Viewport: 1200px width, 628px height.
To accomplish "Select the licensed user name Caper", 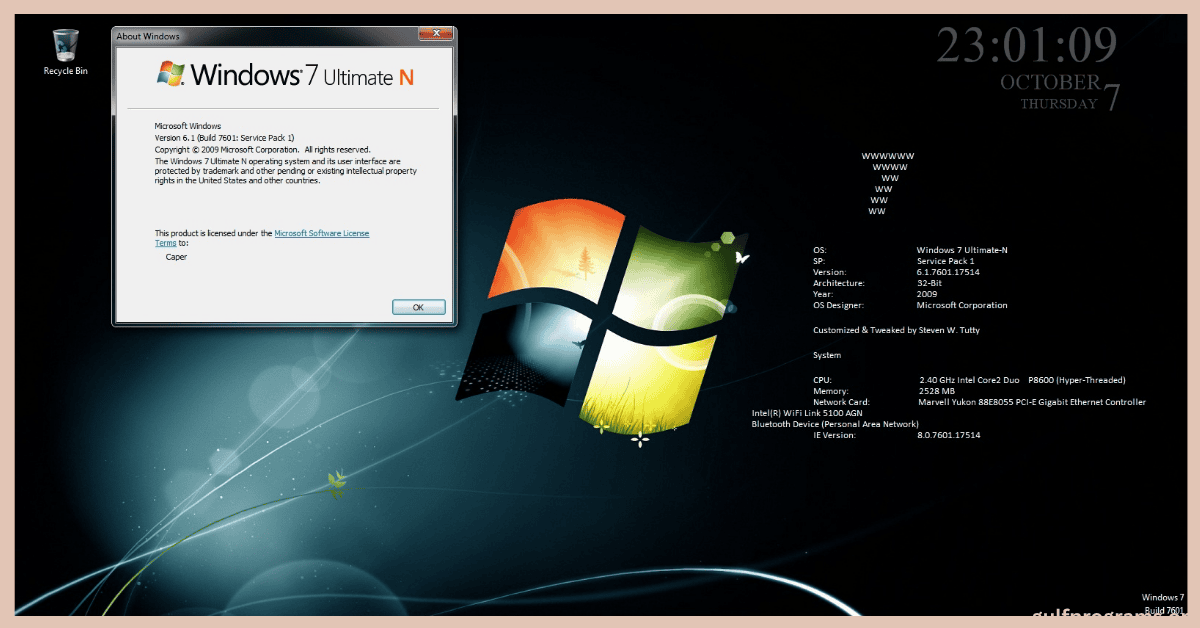I will (176, 257).
